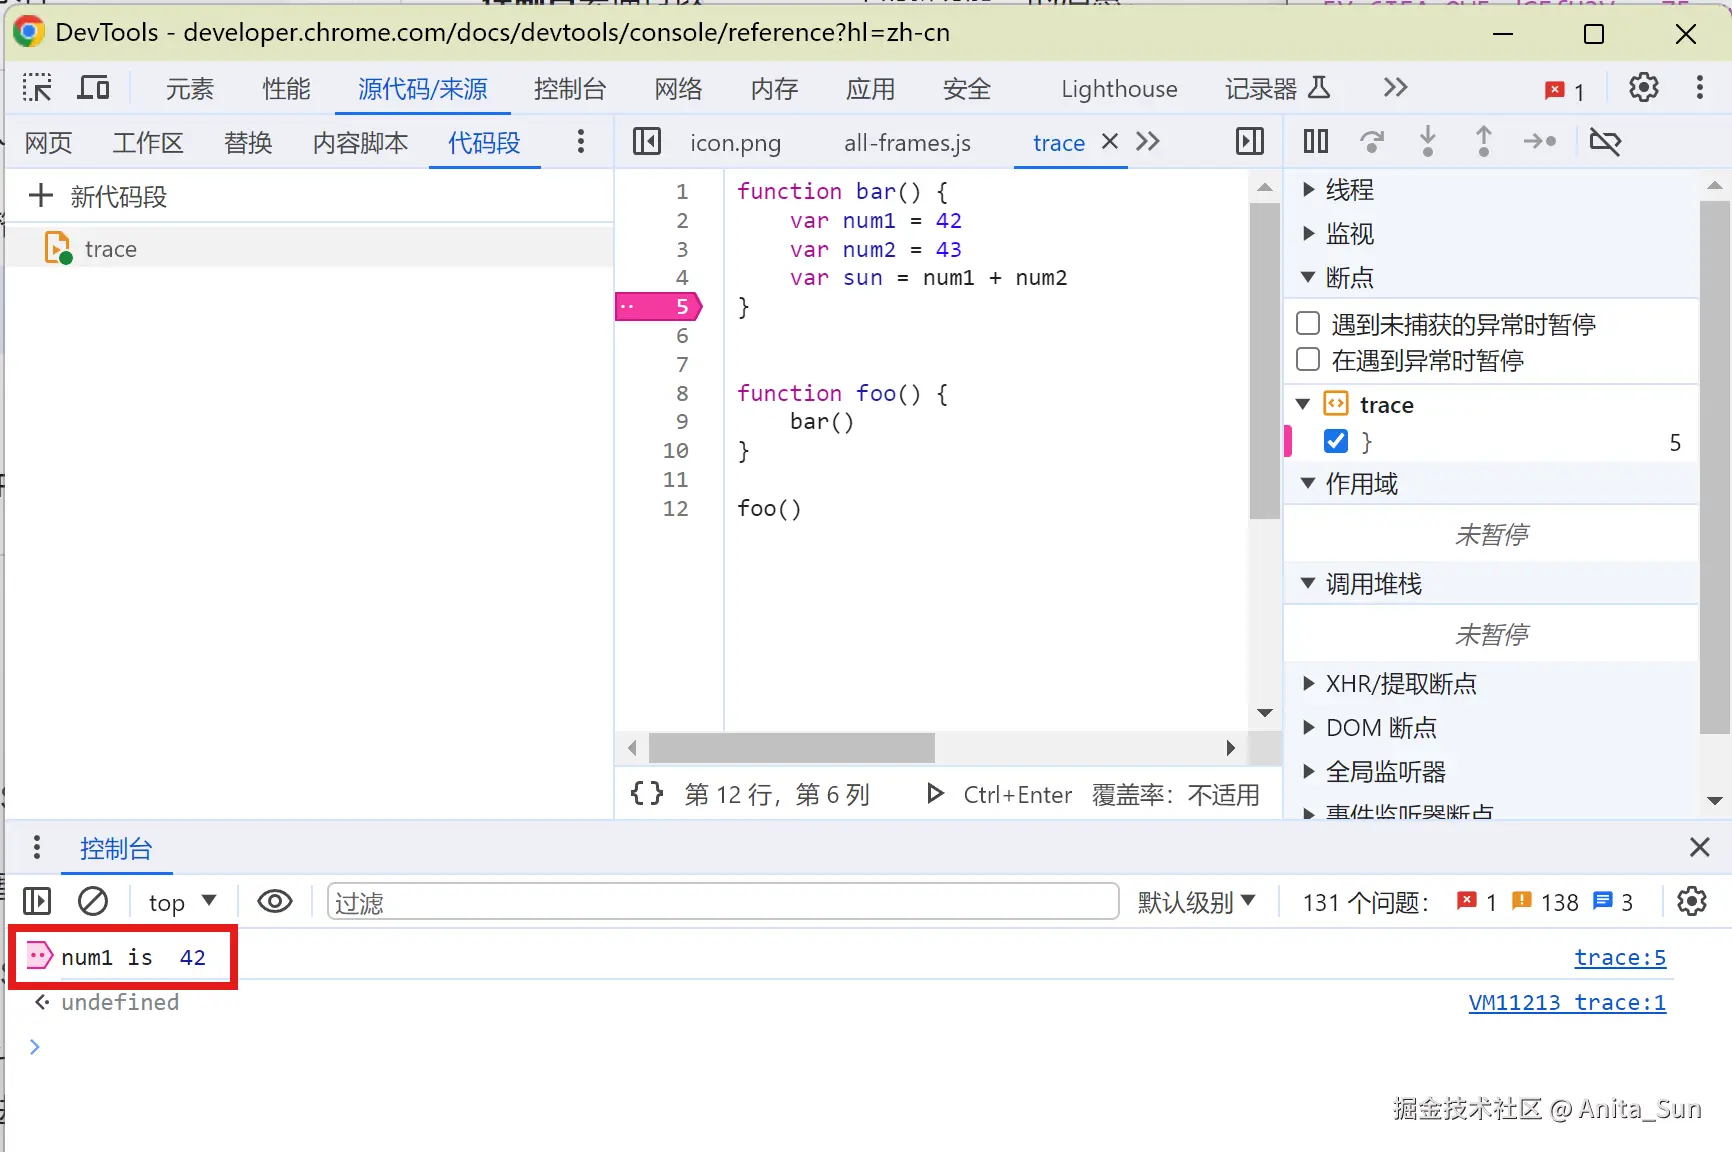Add a new snippet with the plus button
The image size is (1732, 1152).
(41, 196)
